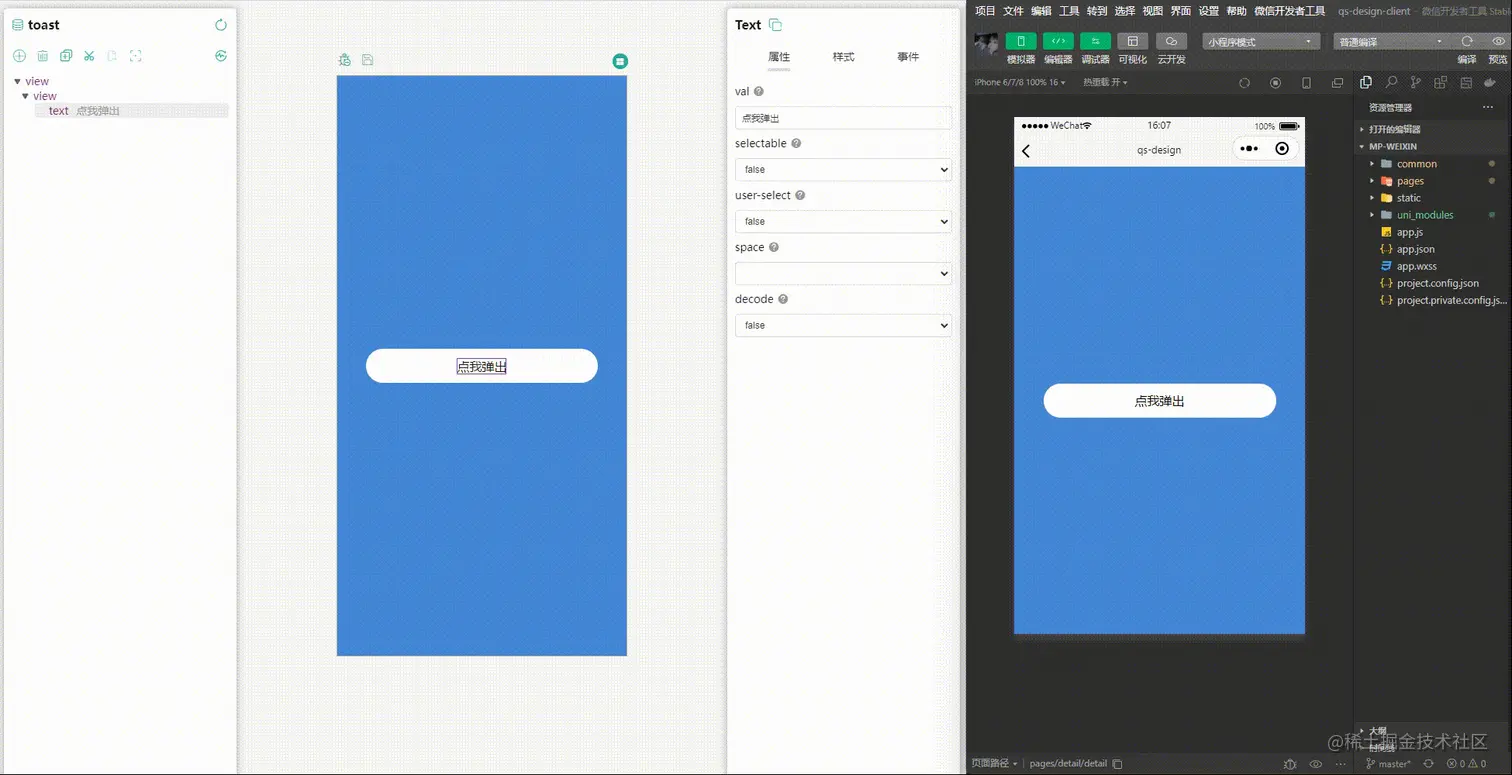This screenshot has height=775, width=1512.
Task: Click the preview eye icon in the DevTools toolbar
Action: (x=1498, y=41)
